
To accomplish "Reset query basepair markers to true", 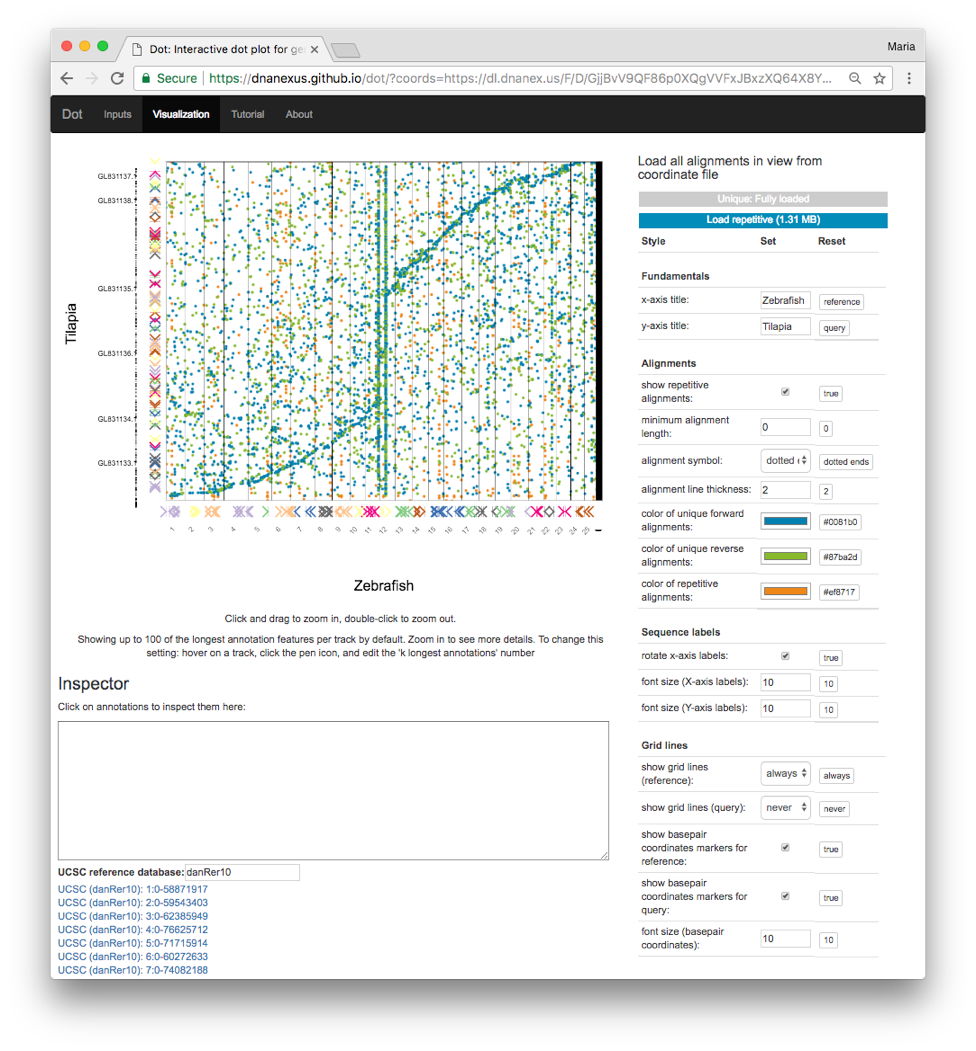I will coord(831,898).
